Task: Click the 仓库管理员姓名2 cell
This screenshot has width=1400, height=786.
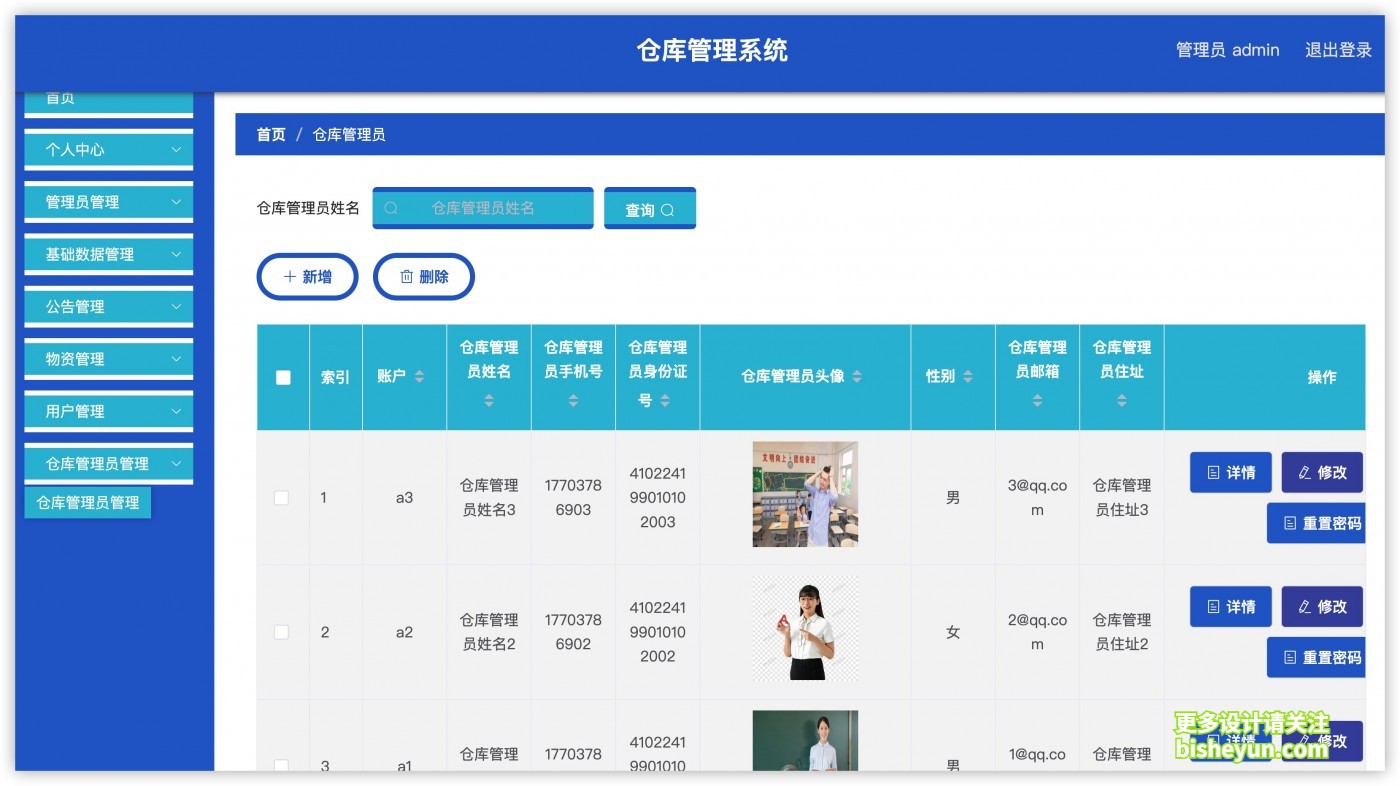Action: coord(489,632)
